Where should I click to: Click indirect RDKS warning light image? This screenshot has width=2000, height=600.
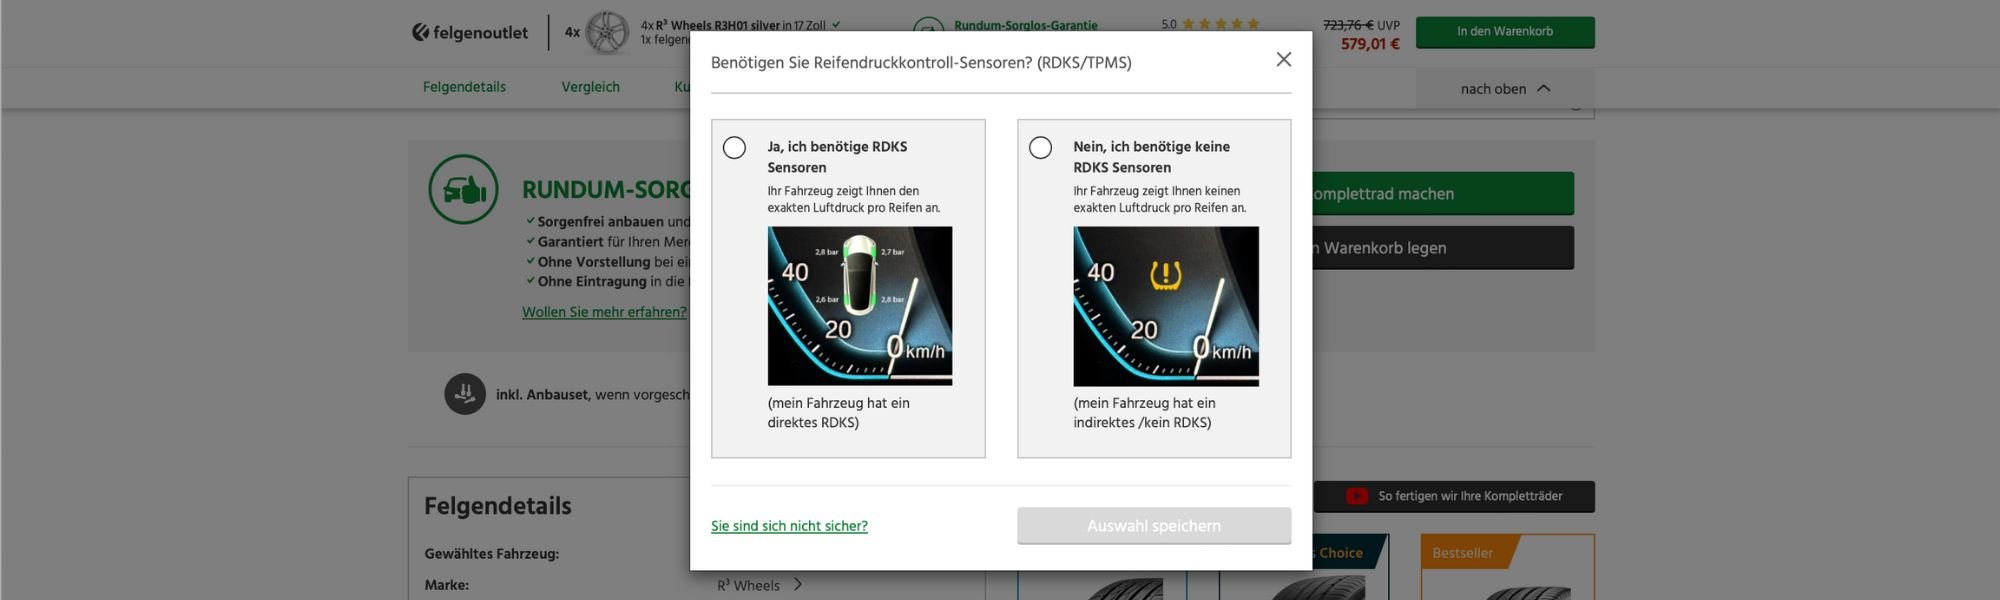[x=1165, y=305]
